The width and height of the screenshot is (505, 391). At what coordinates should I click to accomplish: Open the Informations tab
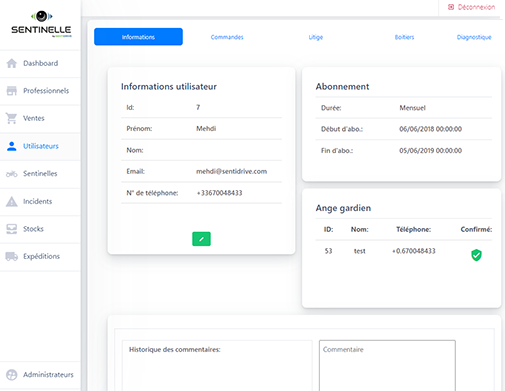pyautogui.click(x=138, y=37)
